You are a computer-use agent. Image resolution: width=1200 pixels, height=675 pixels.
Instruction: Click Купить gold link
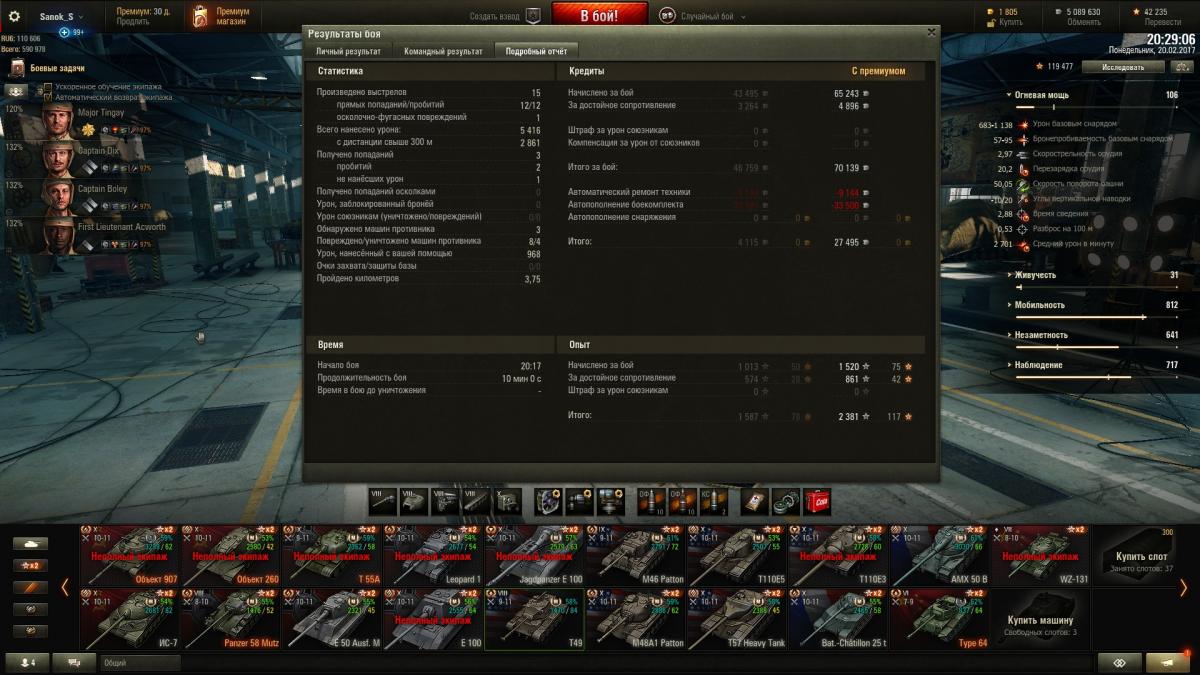click(1011, 22)
